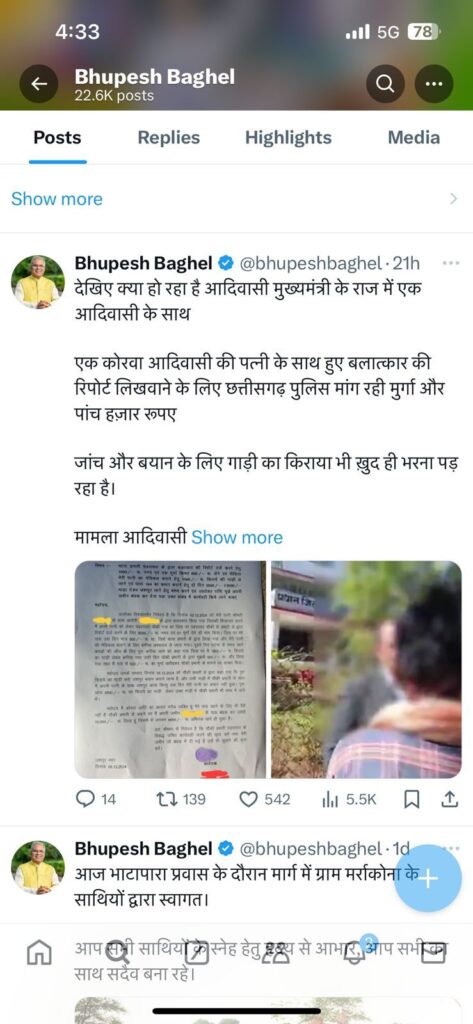Go to Home from bottom bar
Screen dimensions: 473x1024
pyautogui.click(x=37, y=954)
